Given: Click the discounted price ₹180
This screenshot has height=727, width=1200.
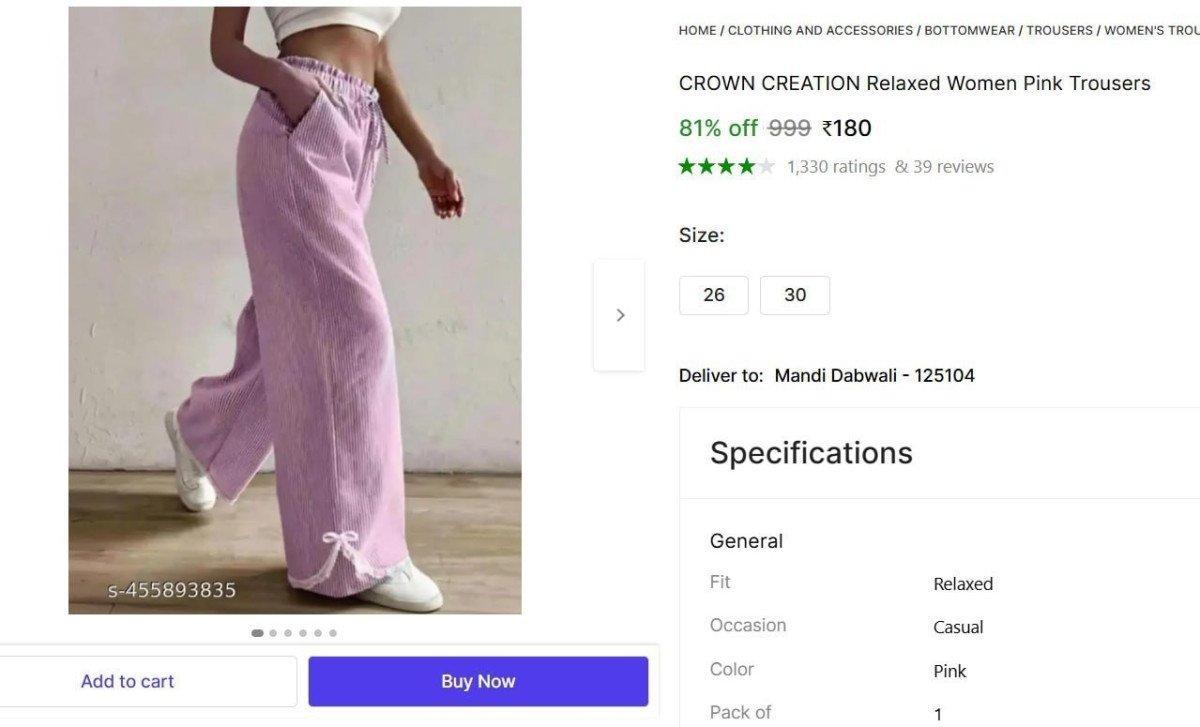Looking at the screenshot, I should tap(846, 128).
